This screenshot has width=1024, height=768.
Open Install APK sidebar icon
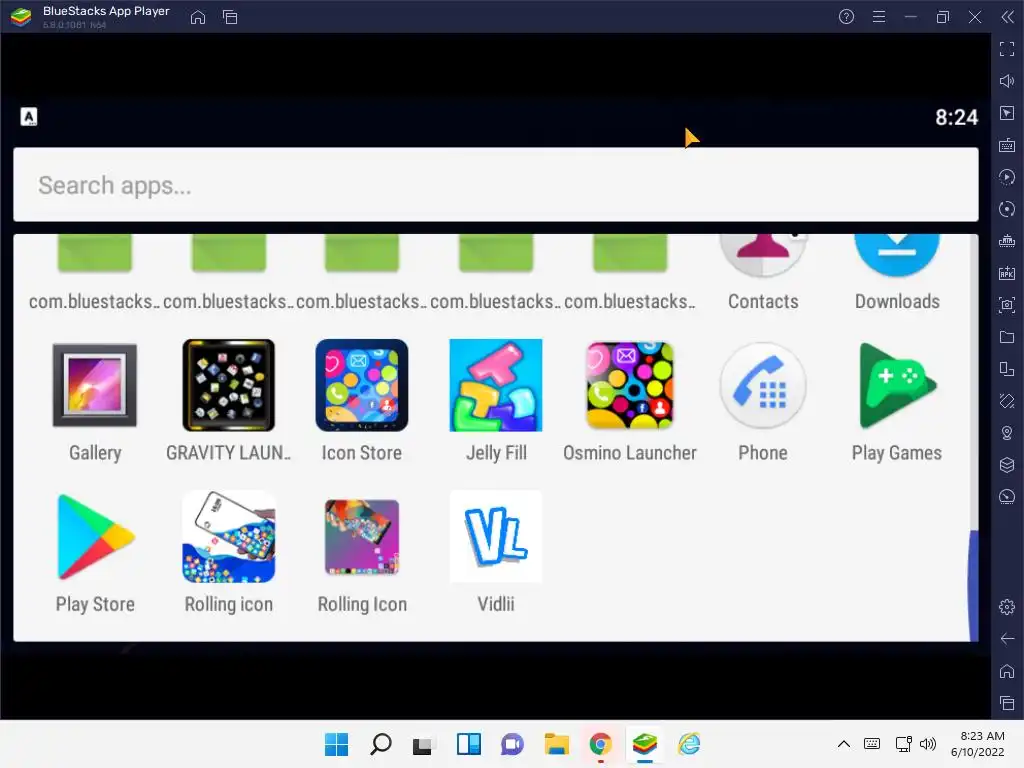[x=1007, y=273]
